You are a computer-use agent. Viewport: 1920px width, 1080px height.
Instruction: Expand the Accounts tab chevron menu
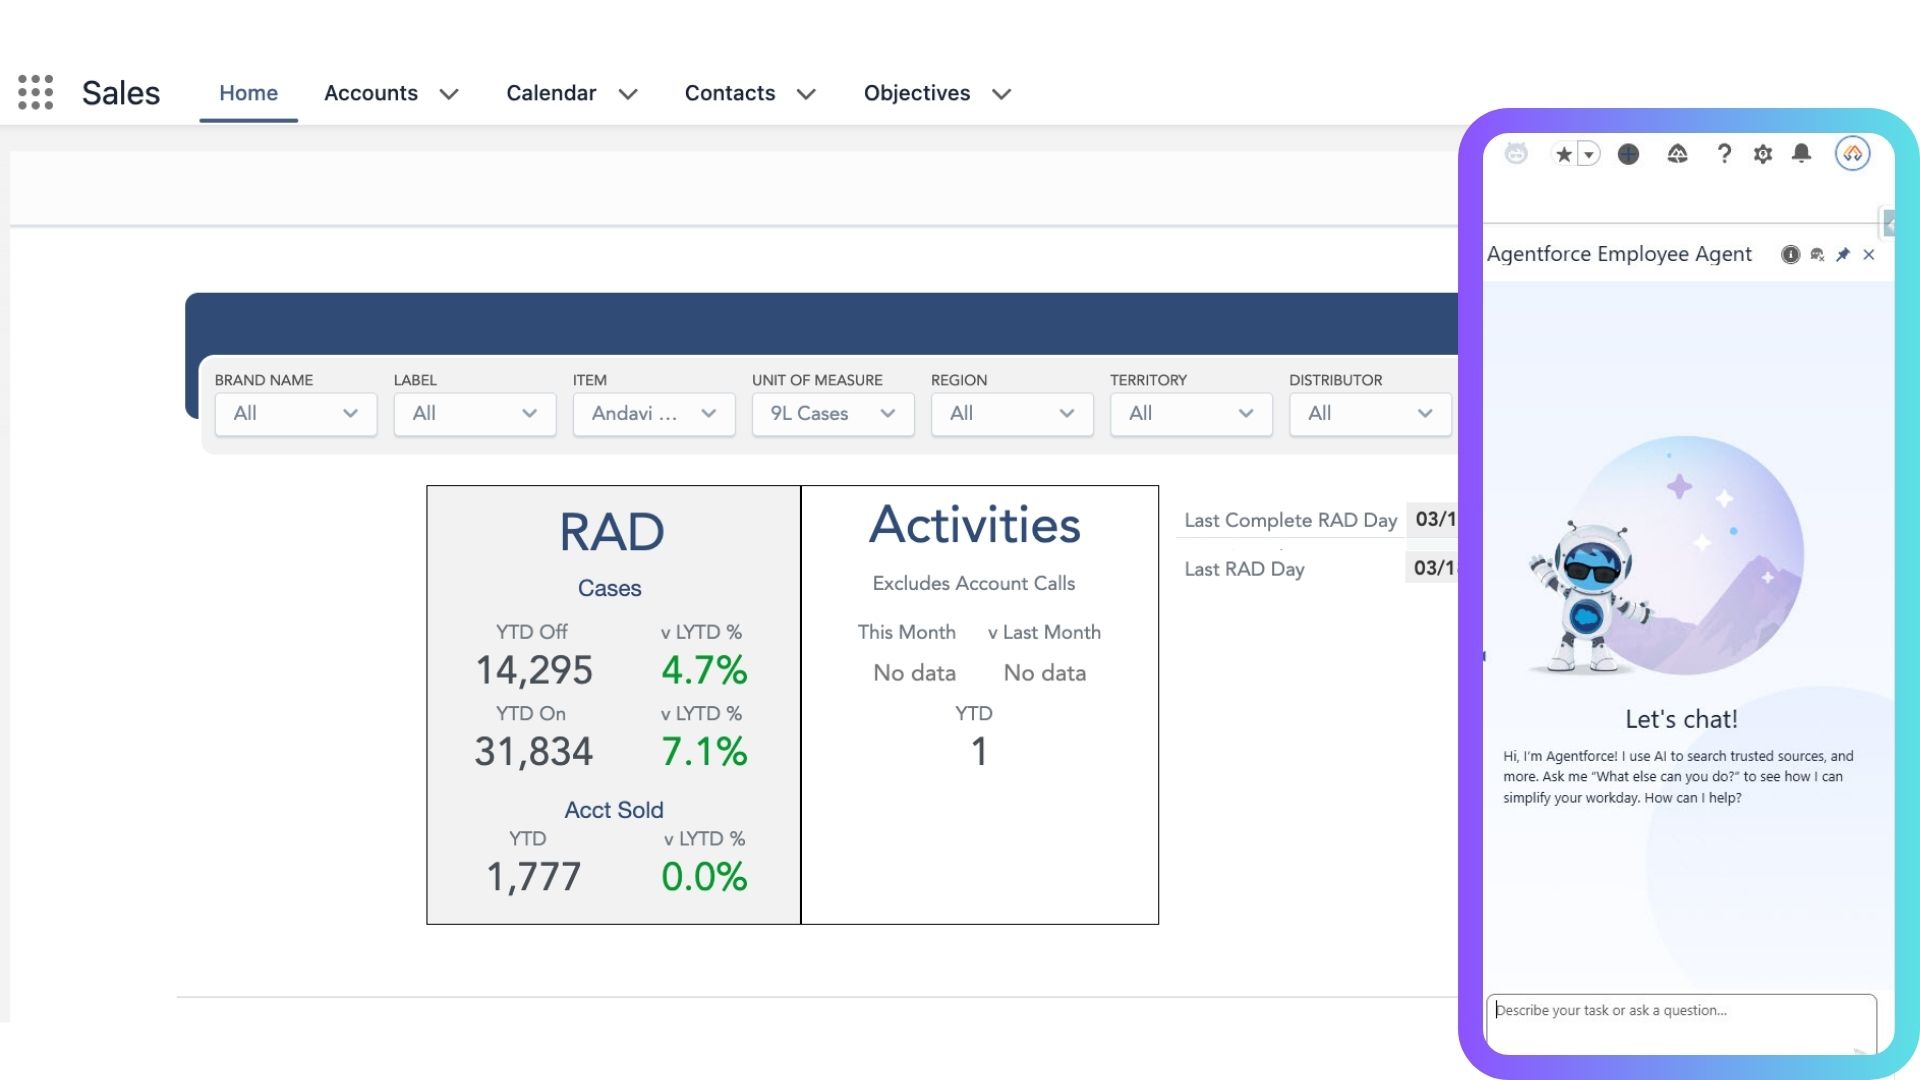449,94
